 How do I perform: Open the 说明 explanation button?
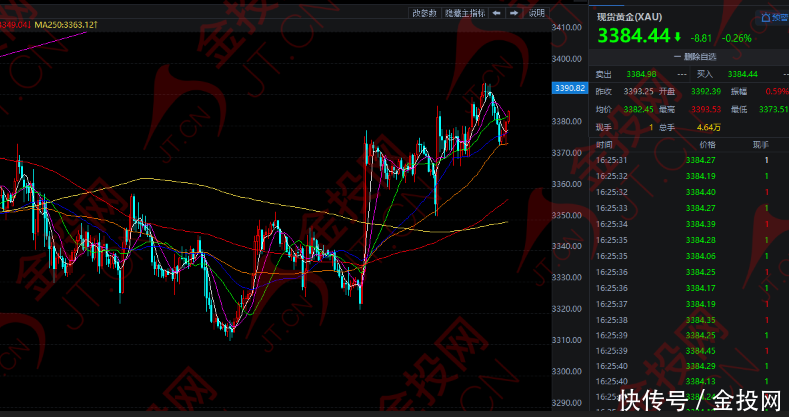[x=537, y=13]
